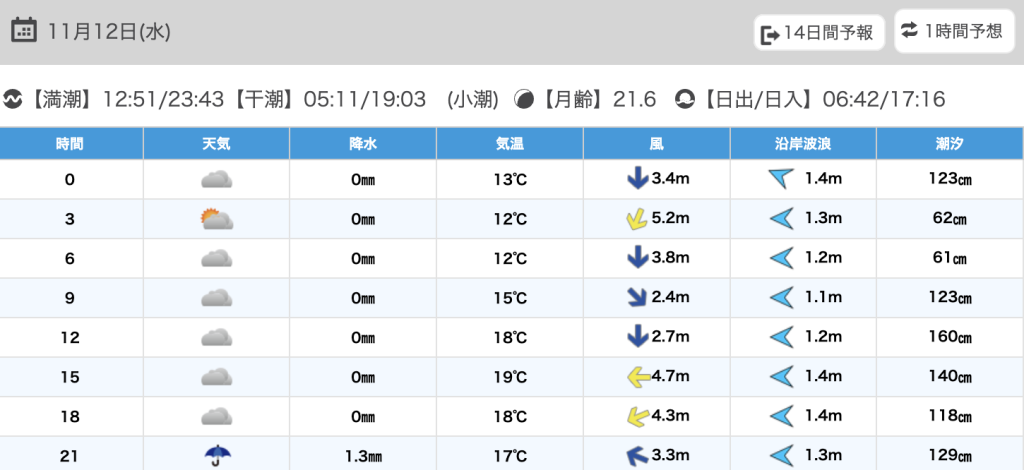Select the 天気 column header
1024x470 pixels.
pos(216,144)
